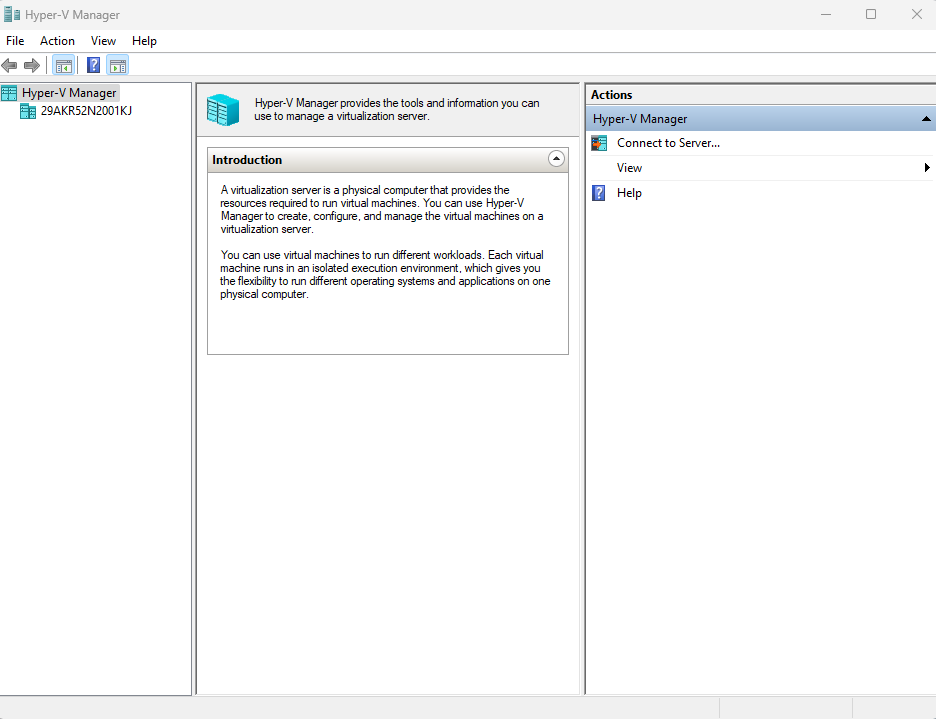Close the Hyper-V Manager window
This screenshot has height=719, width=936.
point(917,14)
